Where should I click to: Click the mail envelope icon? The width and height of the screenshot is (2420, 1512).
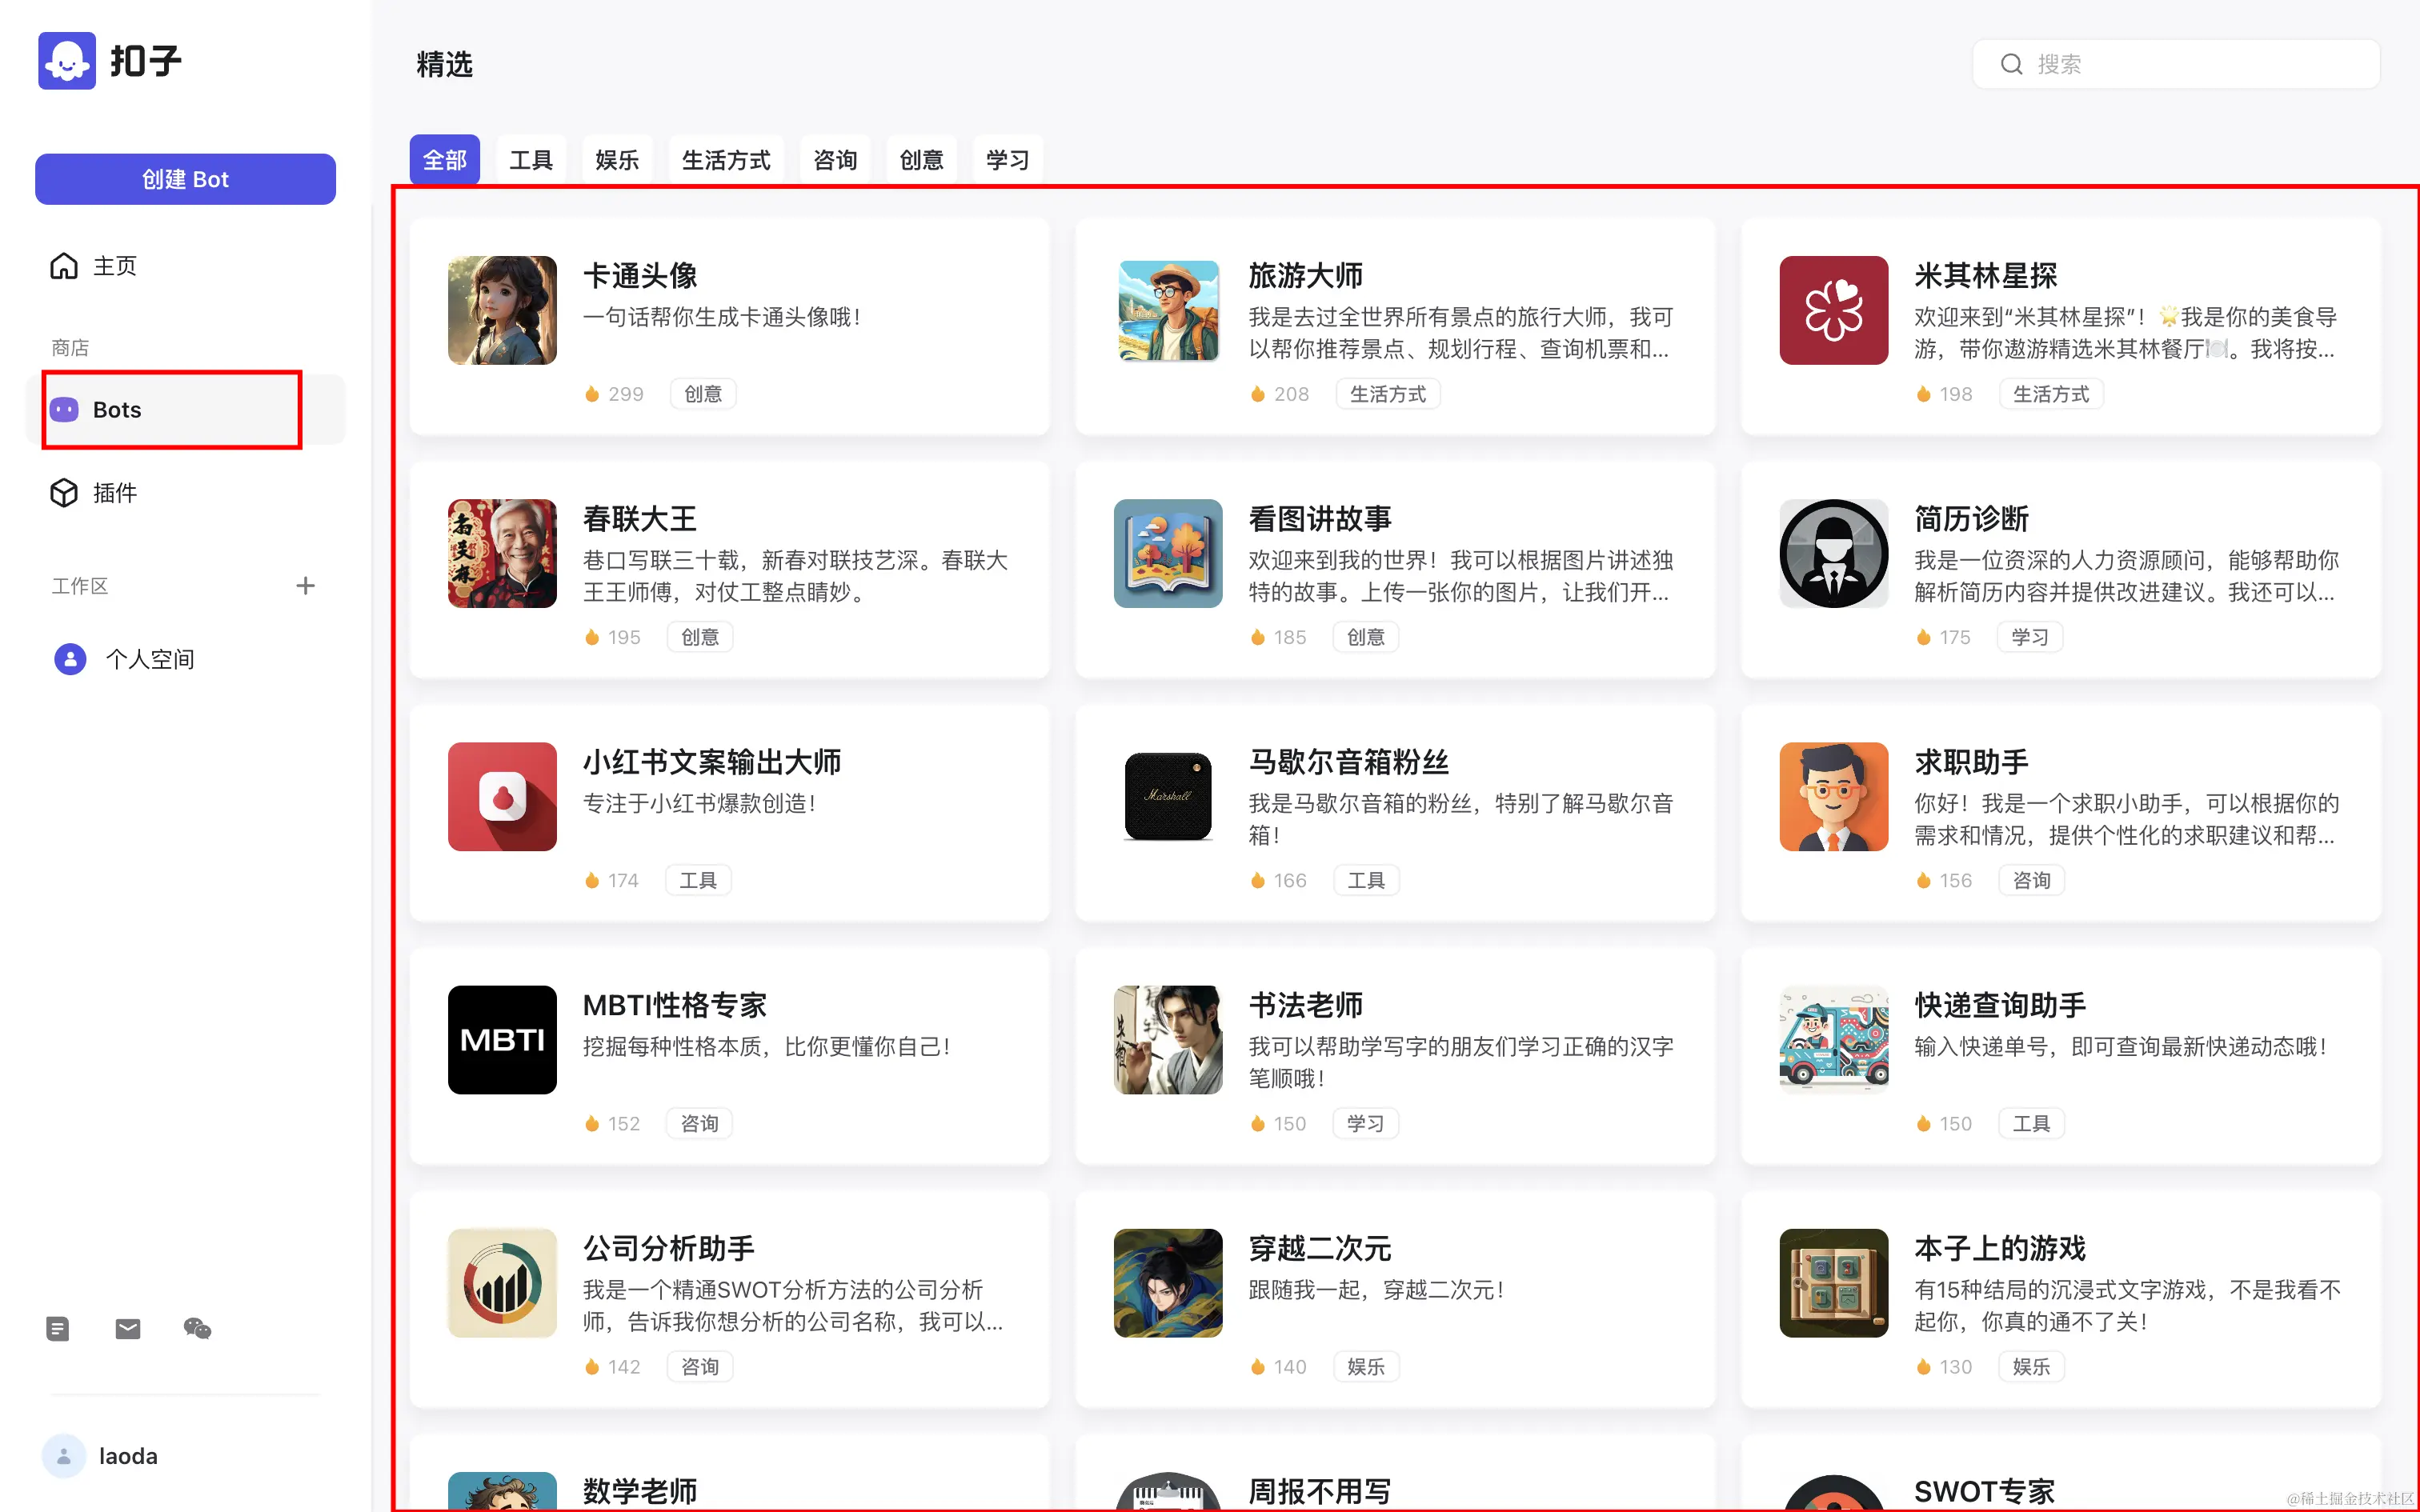coord(128,1328)
